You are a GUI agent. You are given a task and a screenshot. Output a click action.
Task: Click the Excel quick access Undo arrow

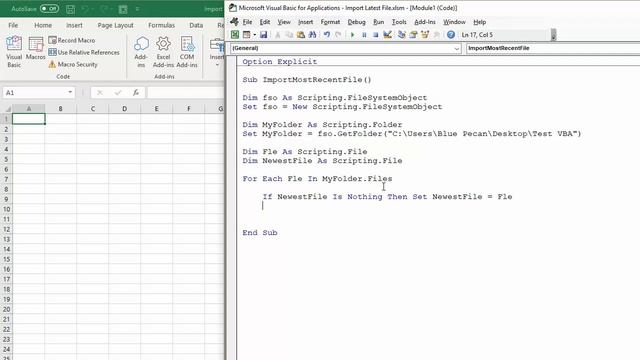tap(85, 9)
